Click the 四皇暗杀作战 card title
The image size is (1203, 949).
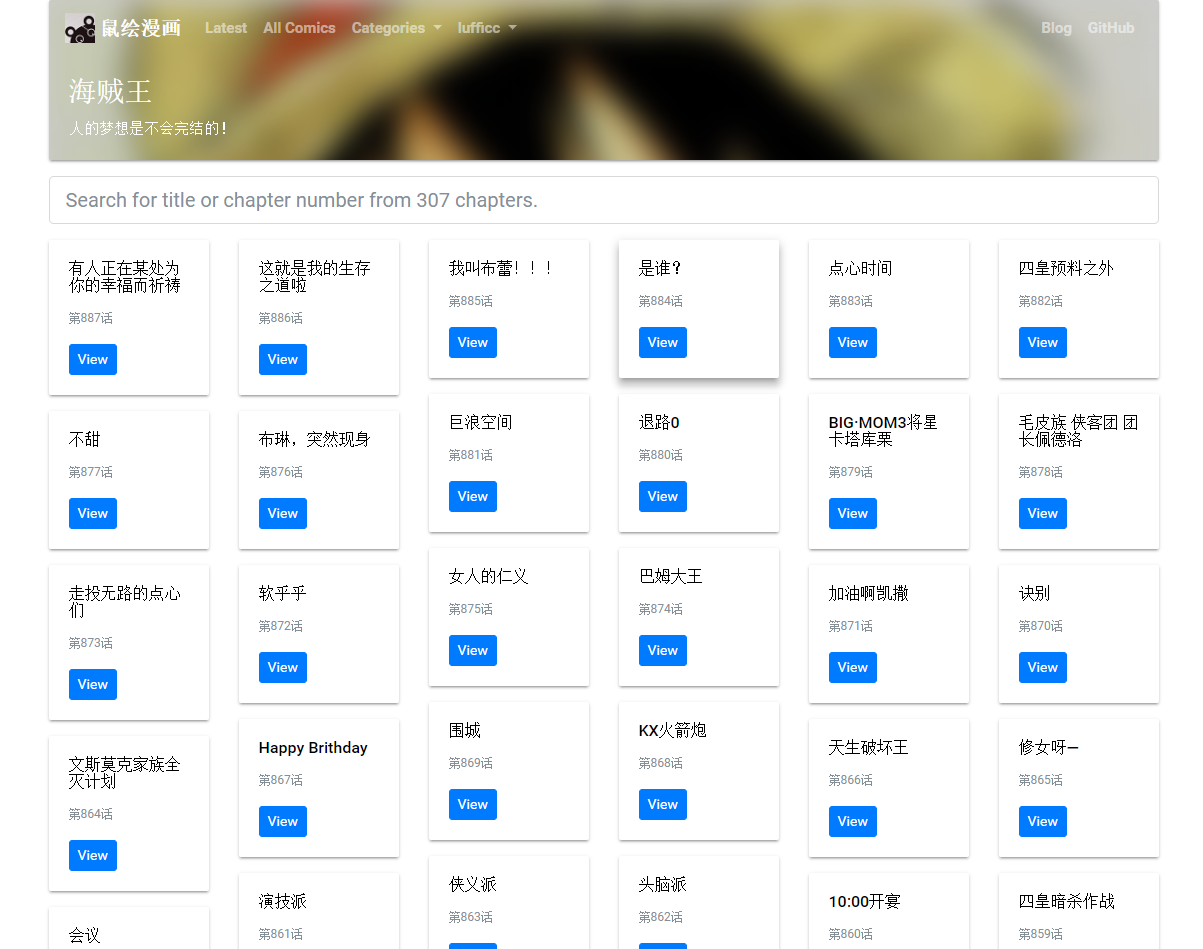coord(1067,902)
